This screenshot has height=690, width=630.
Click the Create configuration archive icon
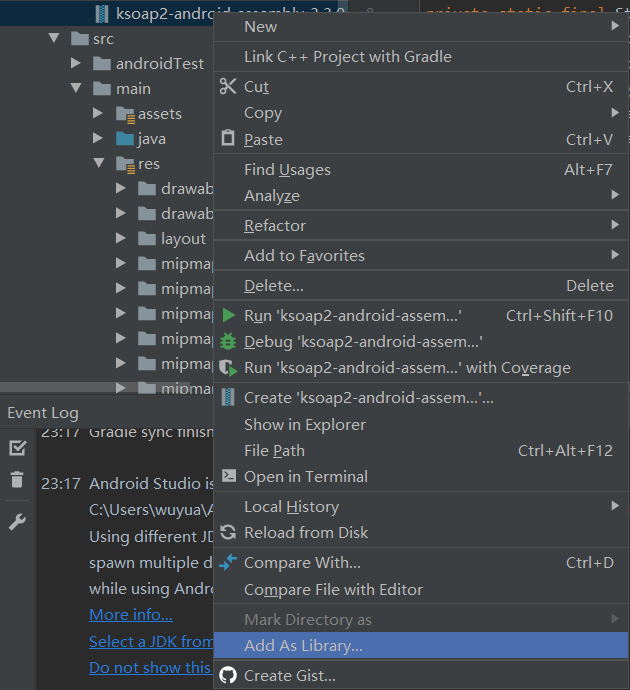click(x=228, y=397)
